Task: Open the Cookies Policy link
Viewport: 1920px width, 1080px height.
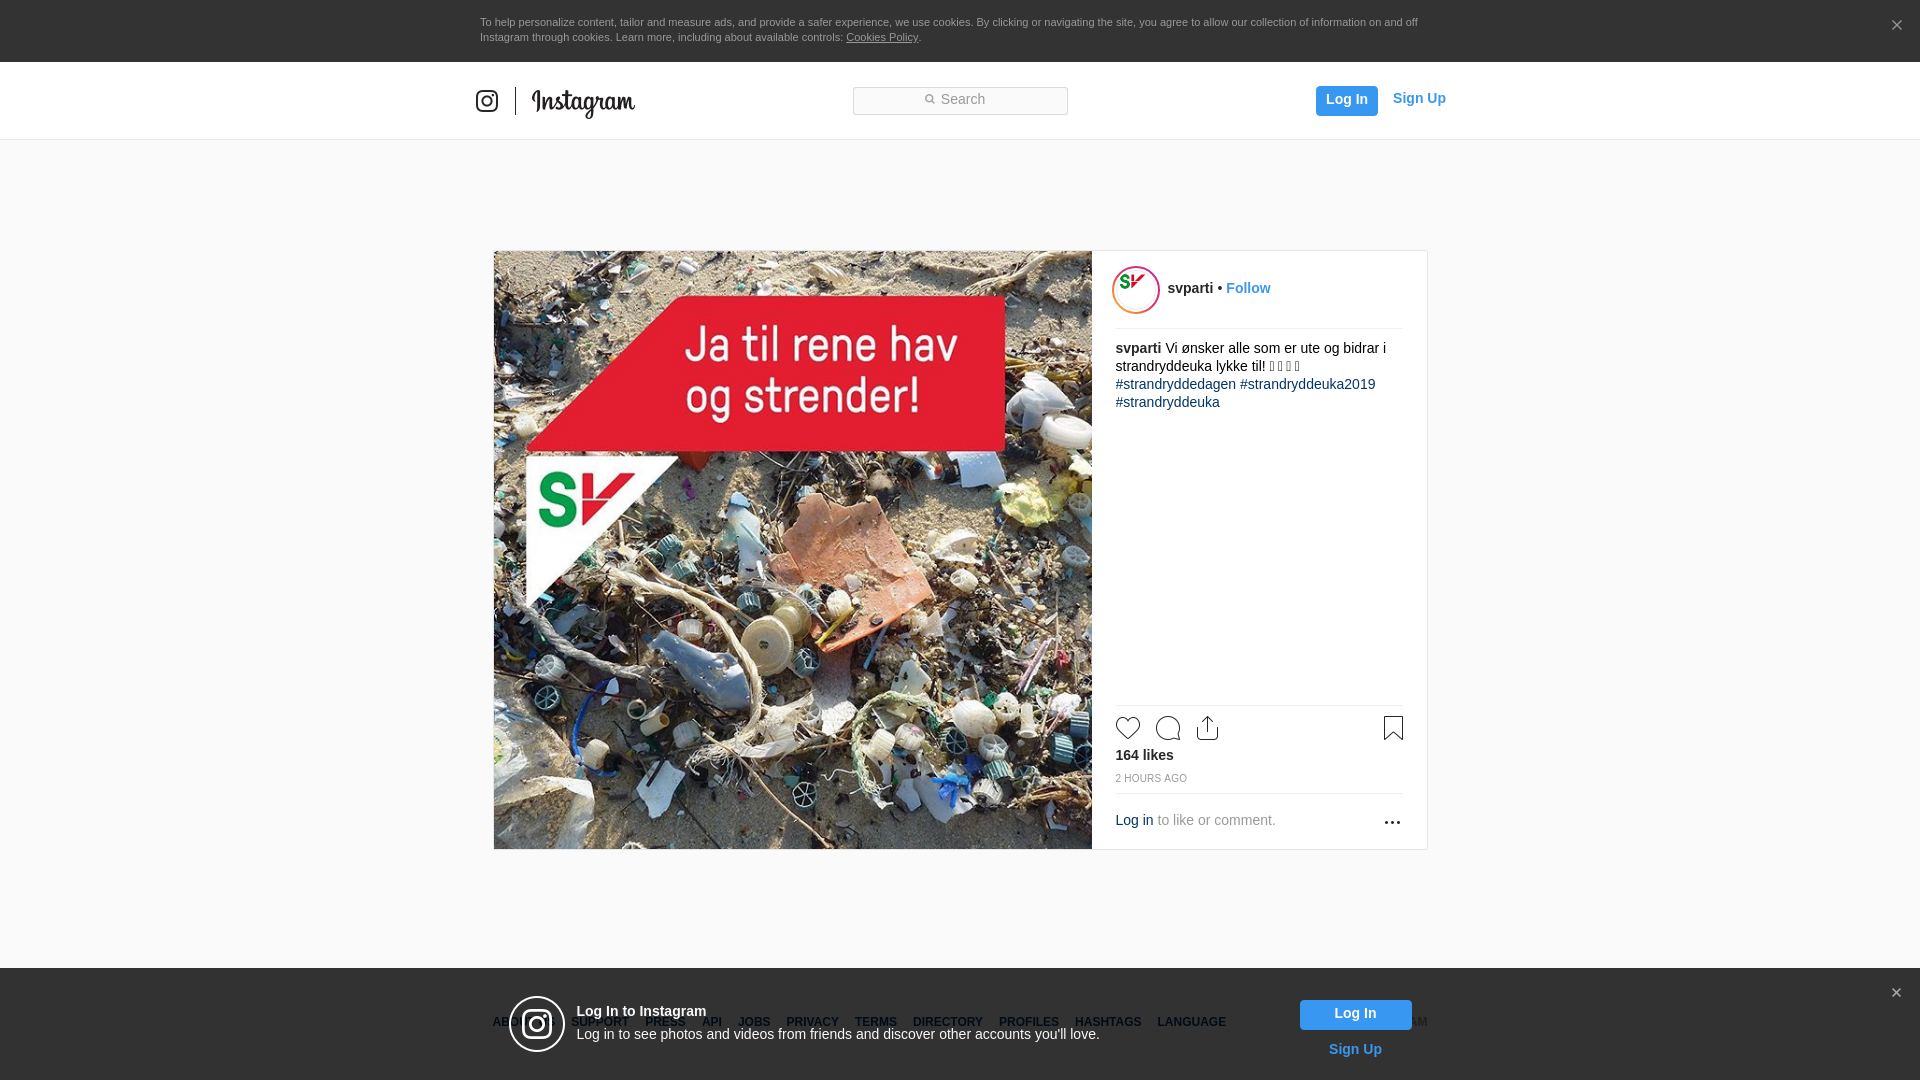Action: [x=881, y=37]
